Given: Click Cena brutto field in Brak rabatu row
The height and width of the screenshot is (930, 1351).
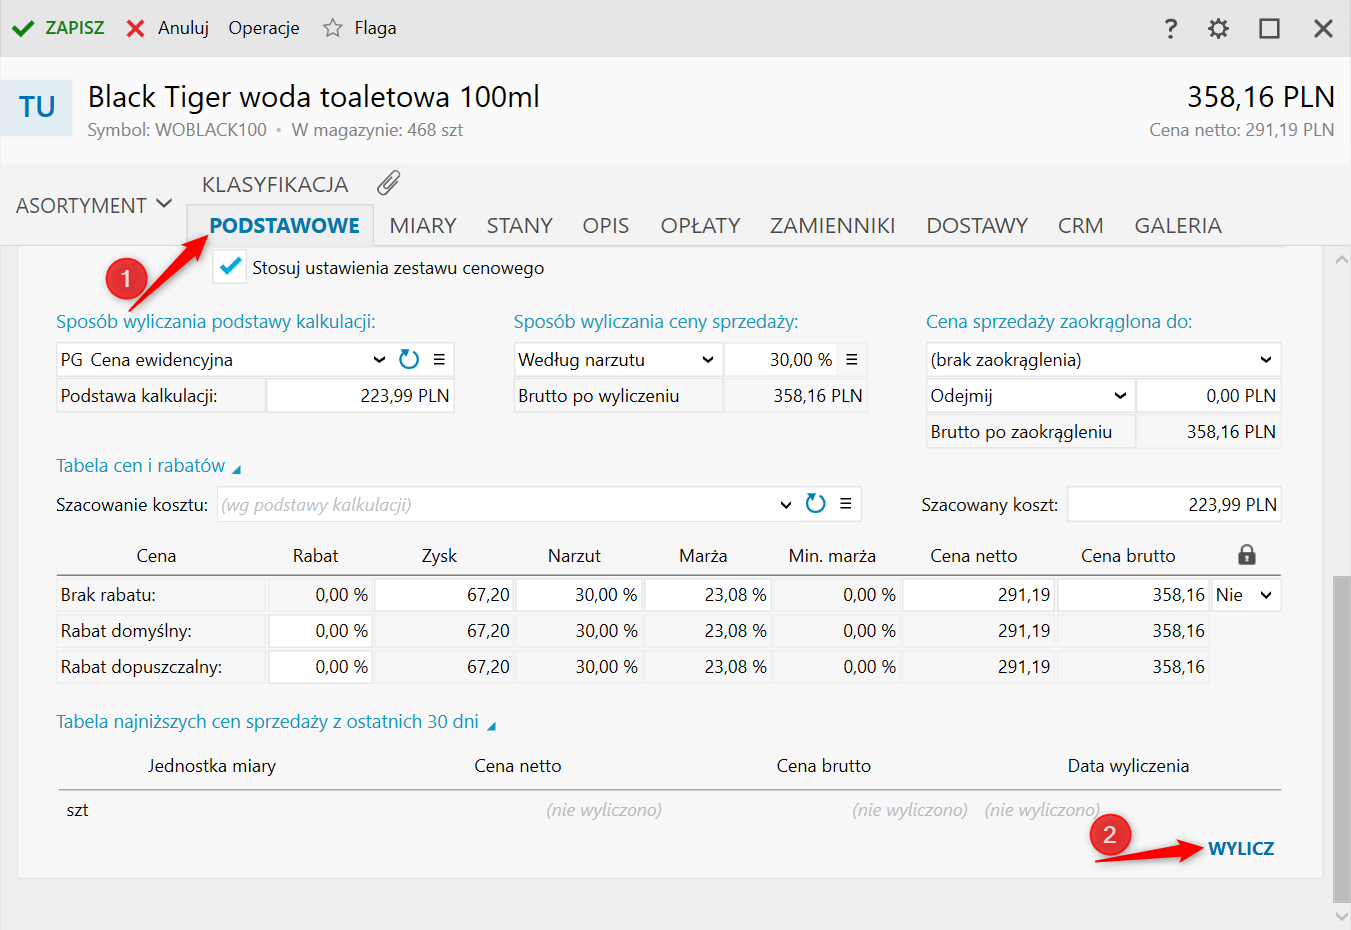Looking at the screenshot, I should 1133,595.
